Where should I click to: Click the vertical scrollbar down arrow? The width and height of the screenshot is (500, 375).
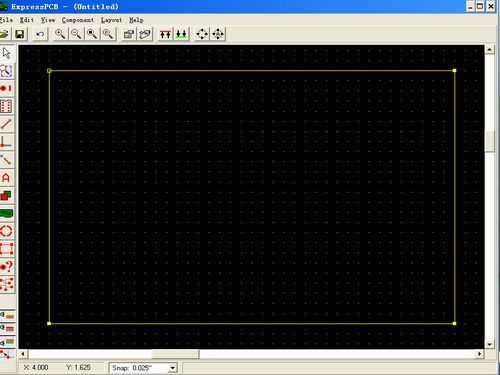tap(489, 344)
